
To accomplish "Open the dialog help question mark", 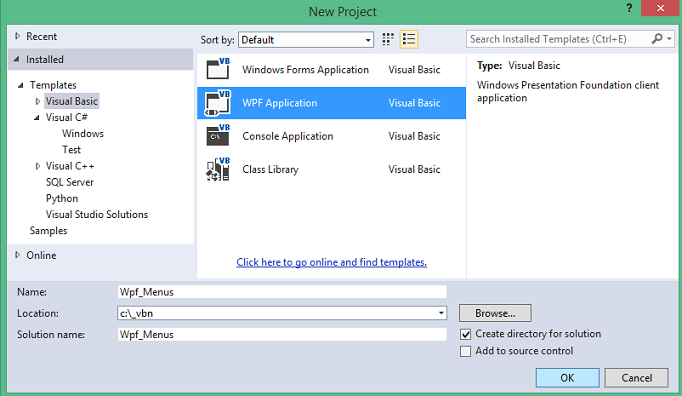I will click(x=629, y=8).
